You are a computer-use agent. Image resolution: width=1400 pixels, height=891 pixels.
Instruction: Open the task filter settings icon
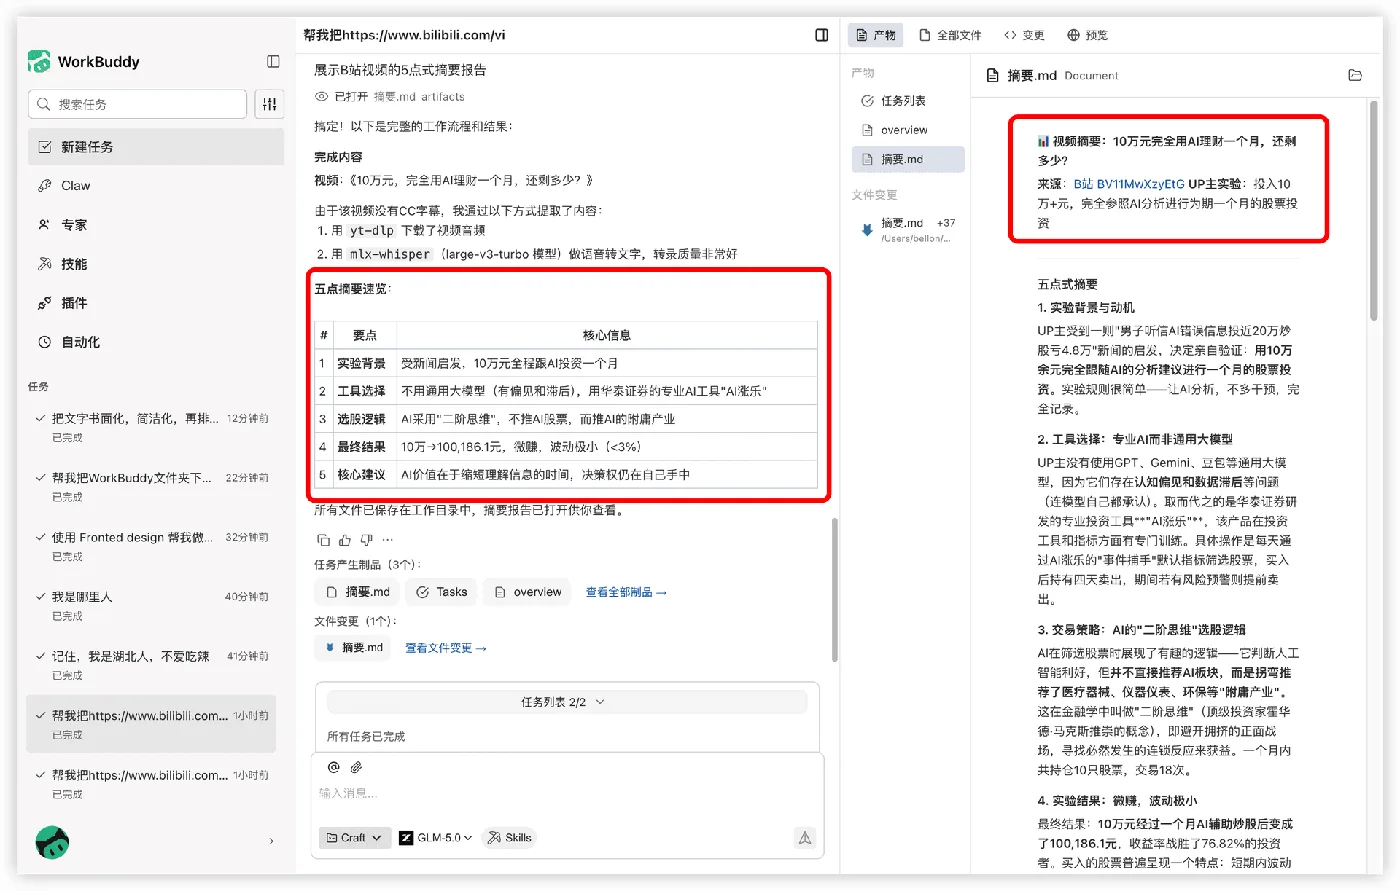click(x=269, y=104)
